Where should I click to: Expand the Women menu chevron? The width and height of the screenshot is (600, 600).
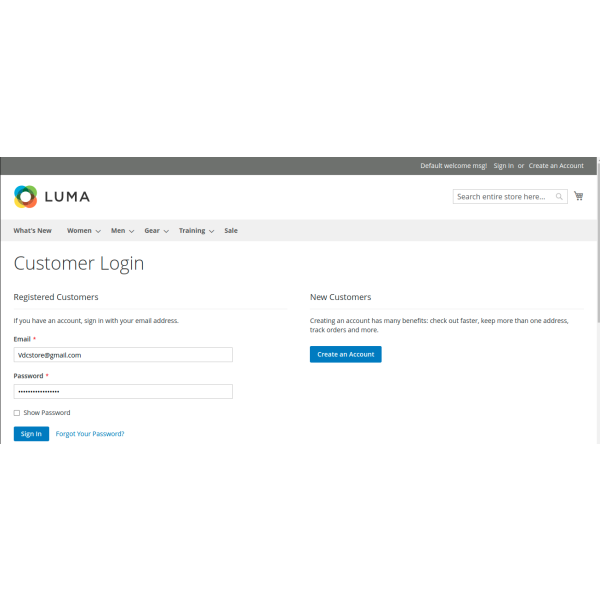[x=98, y=231]
